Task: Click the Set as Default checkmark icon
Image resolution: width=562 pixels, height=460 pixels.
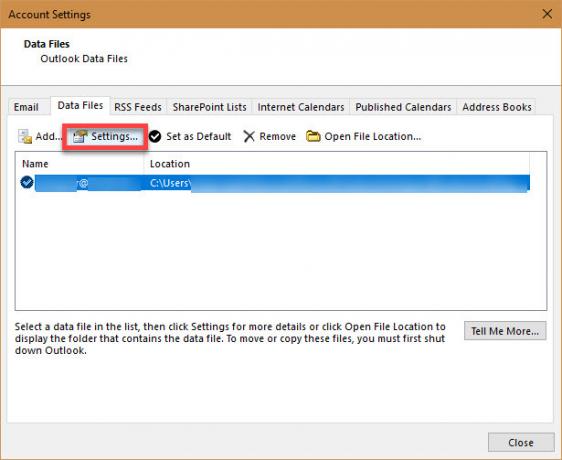Action: (x=155, y=137)
